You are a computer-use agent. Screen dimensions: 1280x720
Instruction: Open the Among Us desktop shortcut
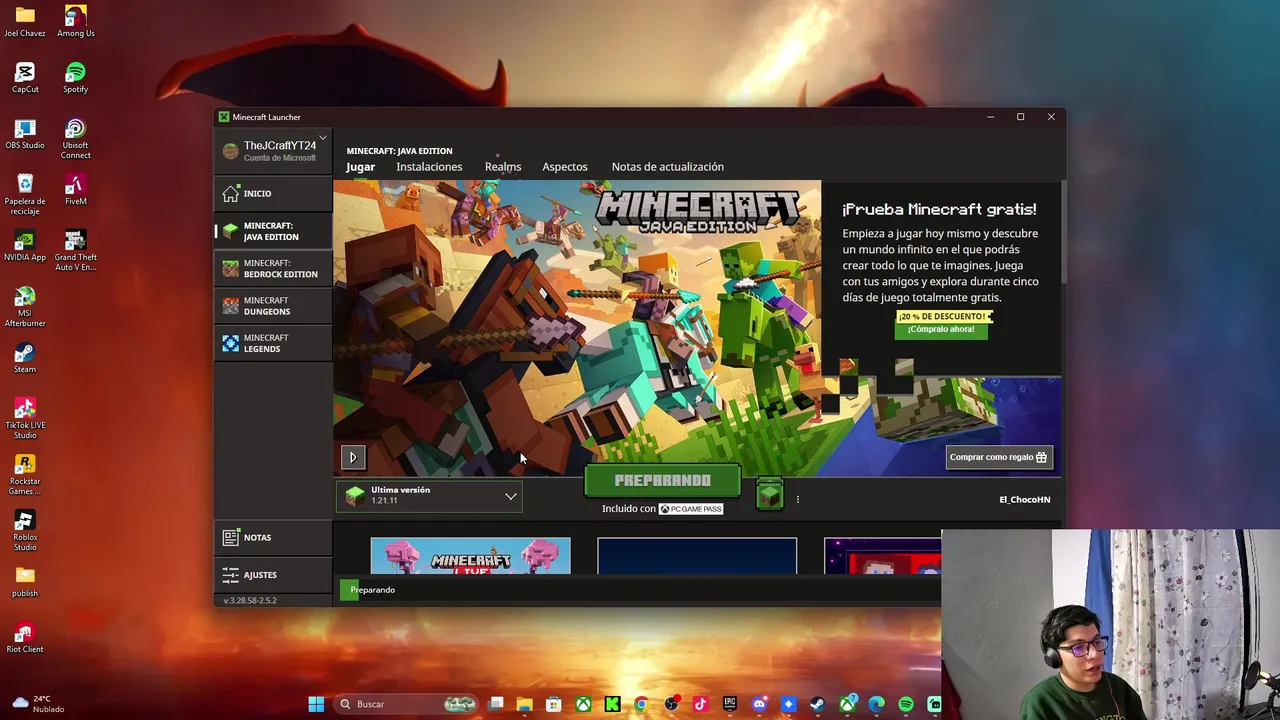[x=76, y=21]
